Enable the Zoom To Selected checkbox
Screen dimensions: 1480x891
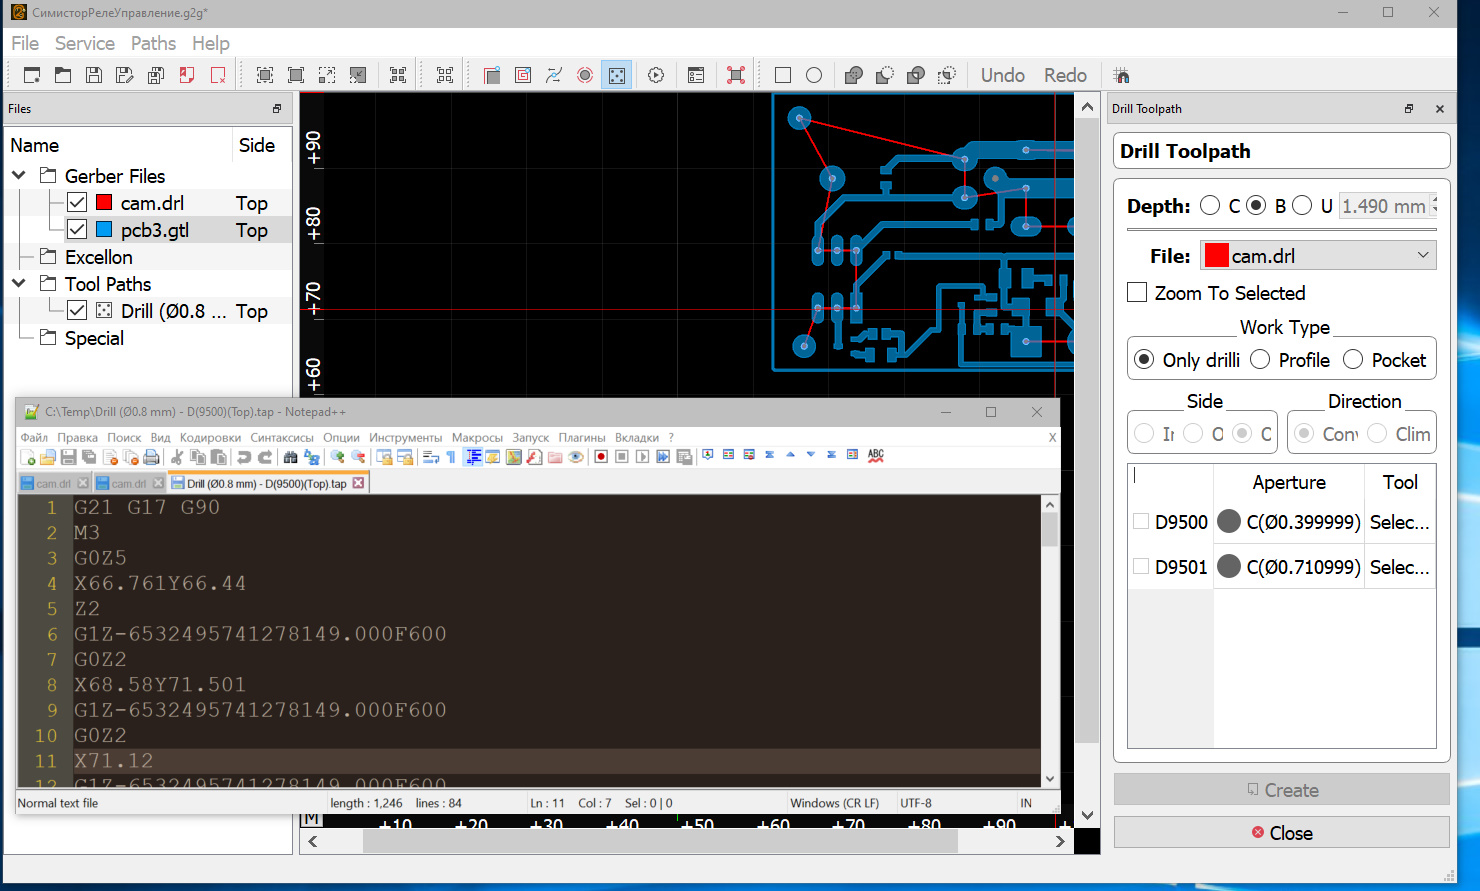tap(1137, 293)
